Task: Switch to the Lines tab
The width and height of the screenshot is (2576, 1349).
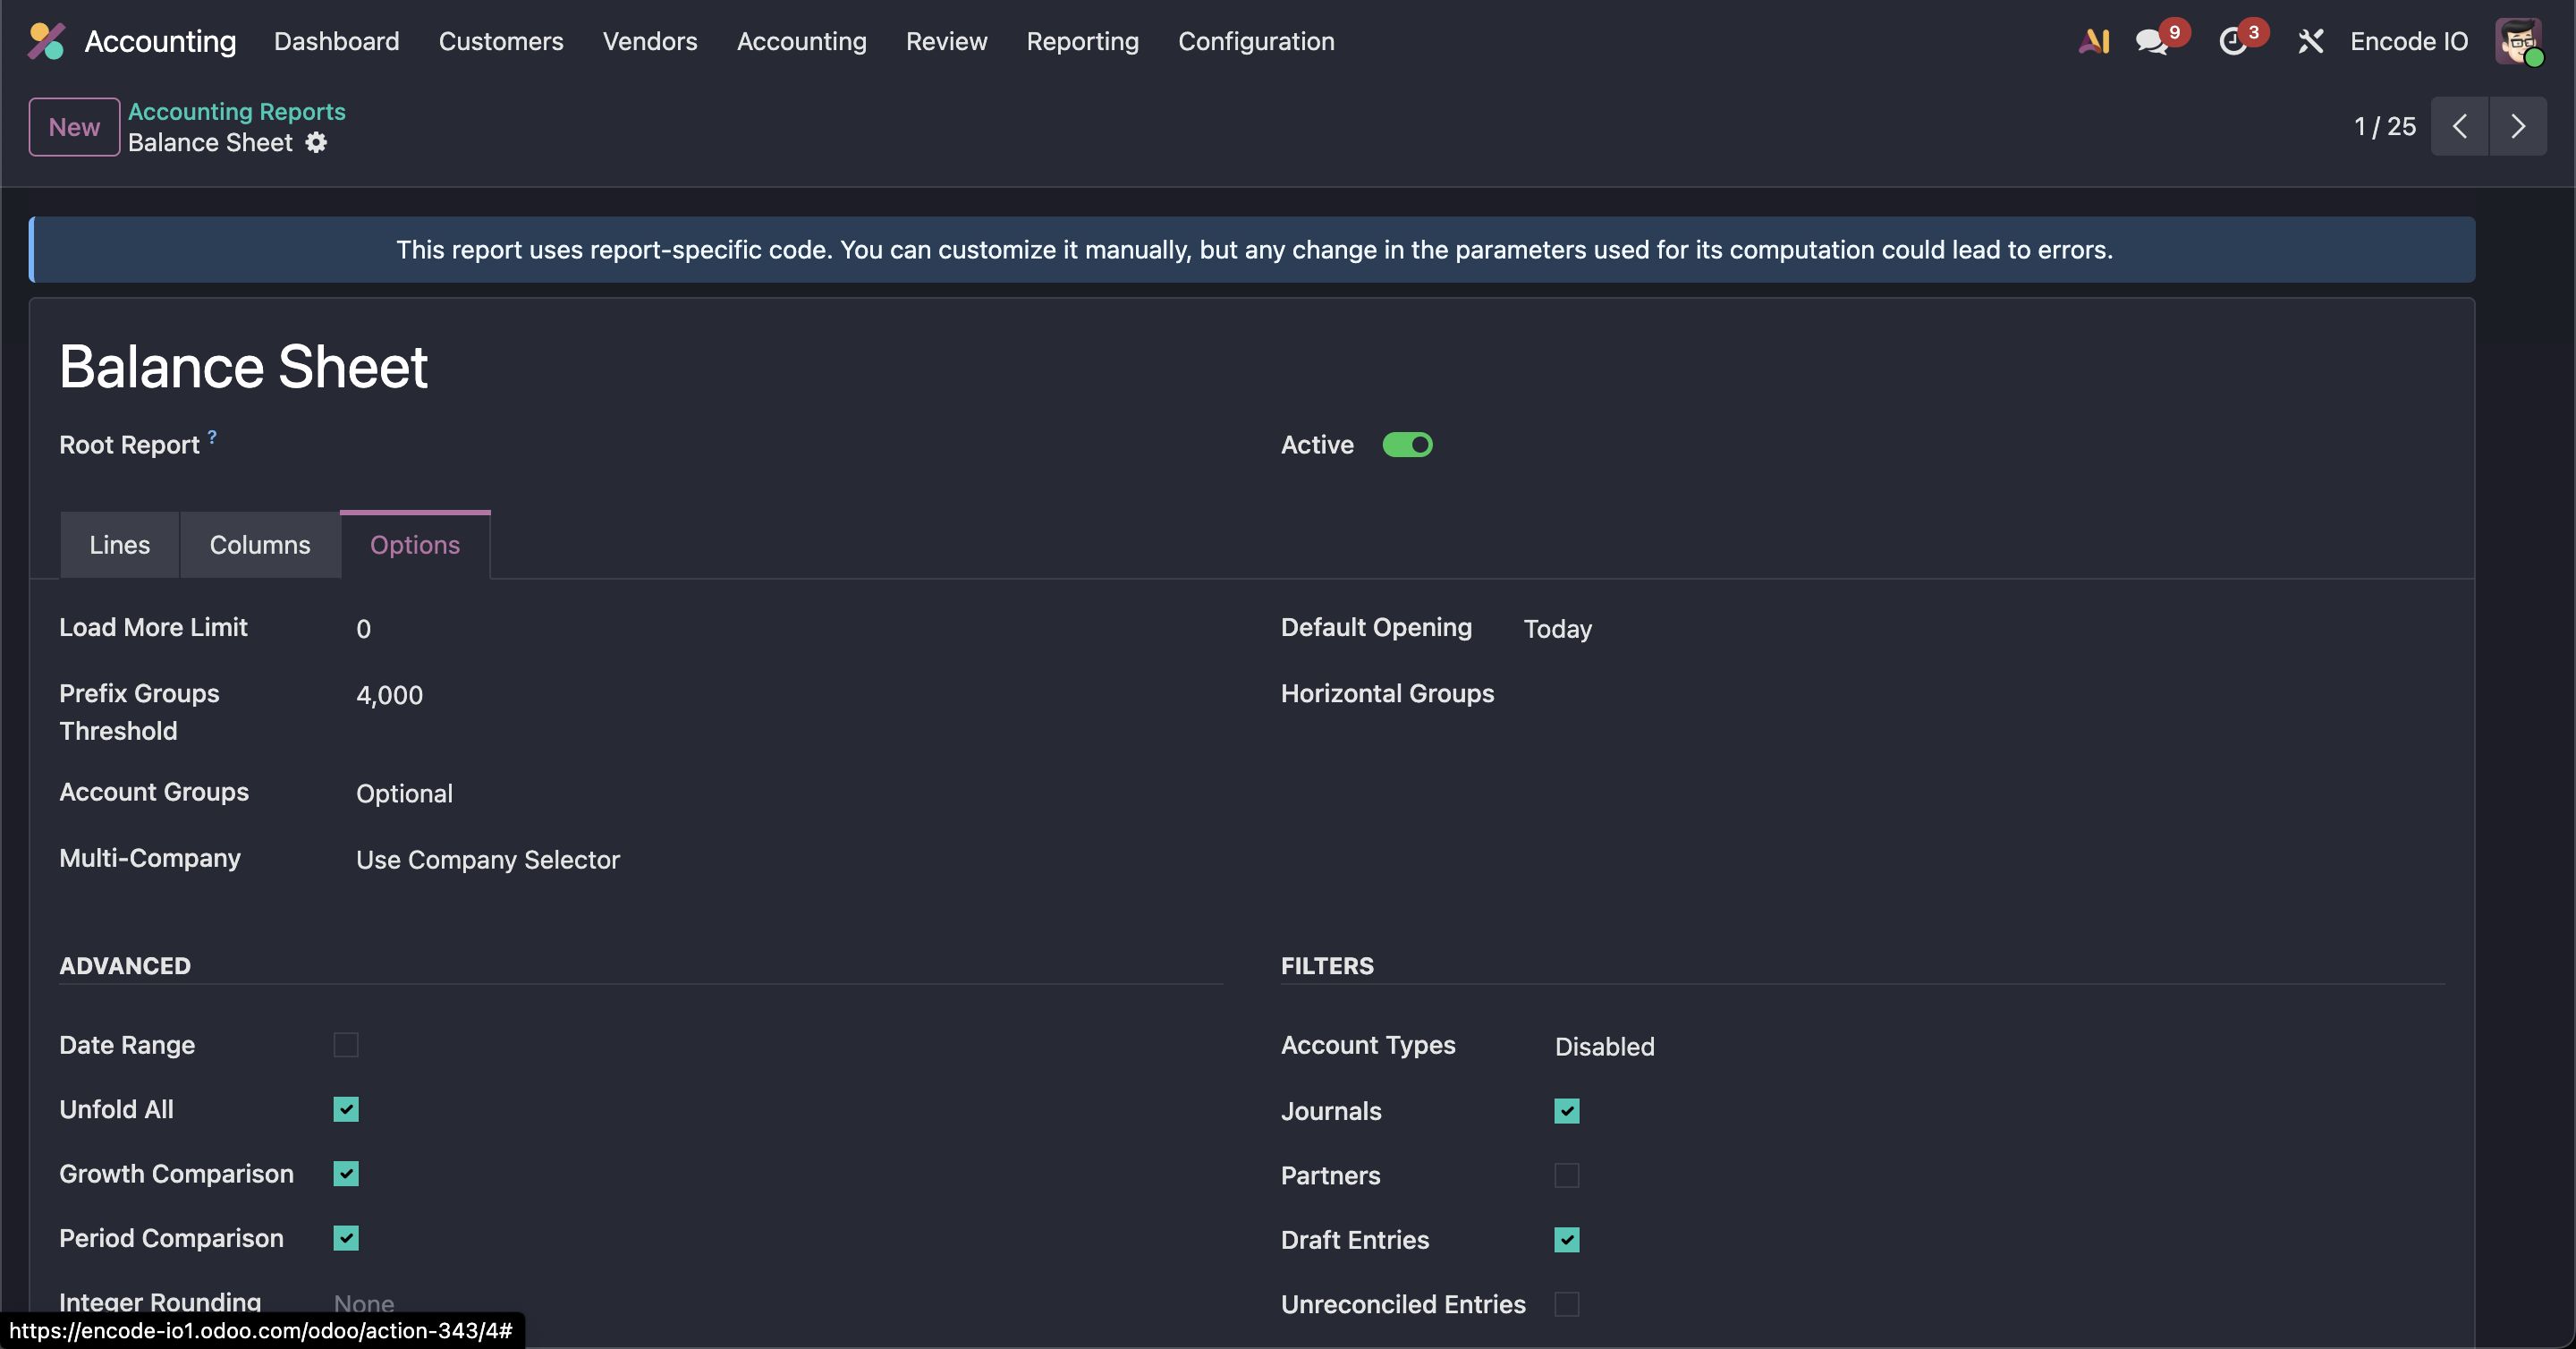Action: tap(119, 545)
